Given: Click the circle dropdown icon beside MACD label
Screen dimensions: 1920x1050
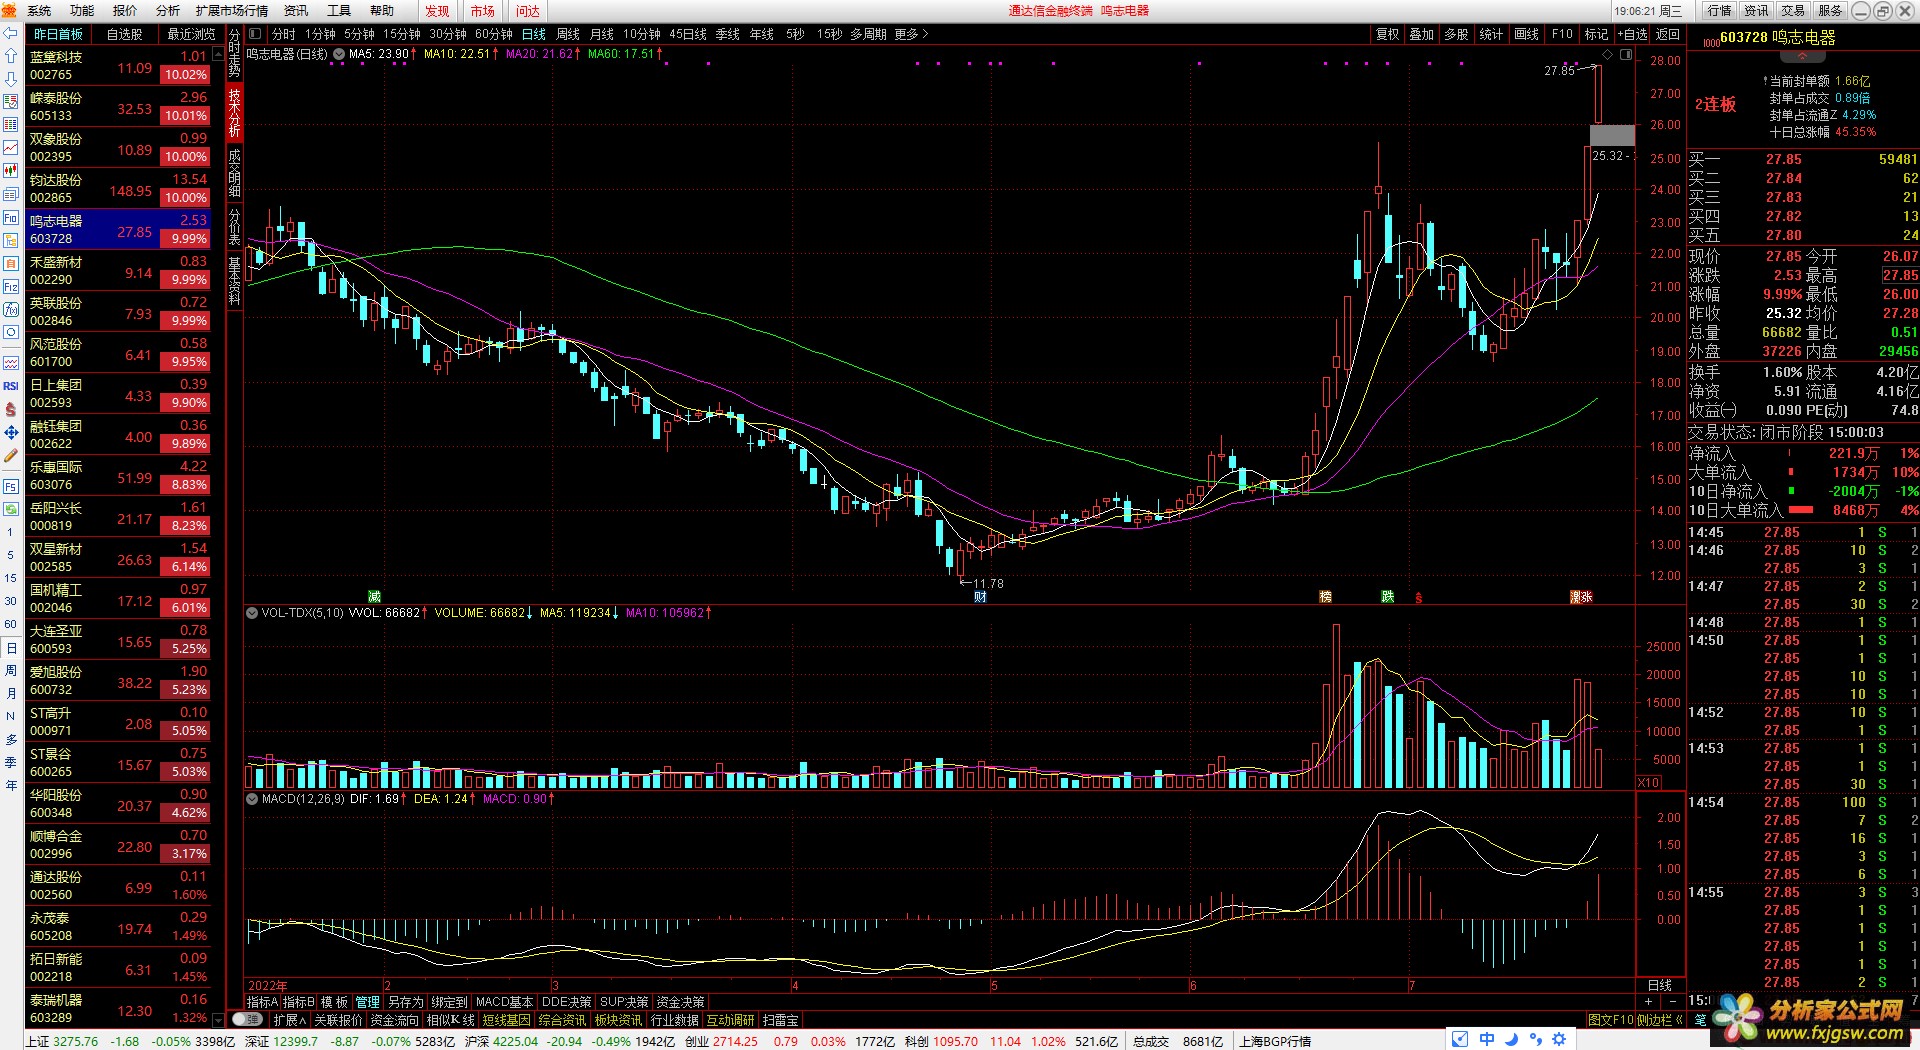Looking at the screenshot, I should point(252,799).
